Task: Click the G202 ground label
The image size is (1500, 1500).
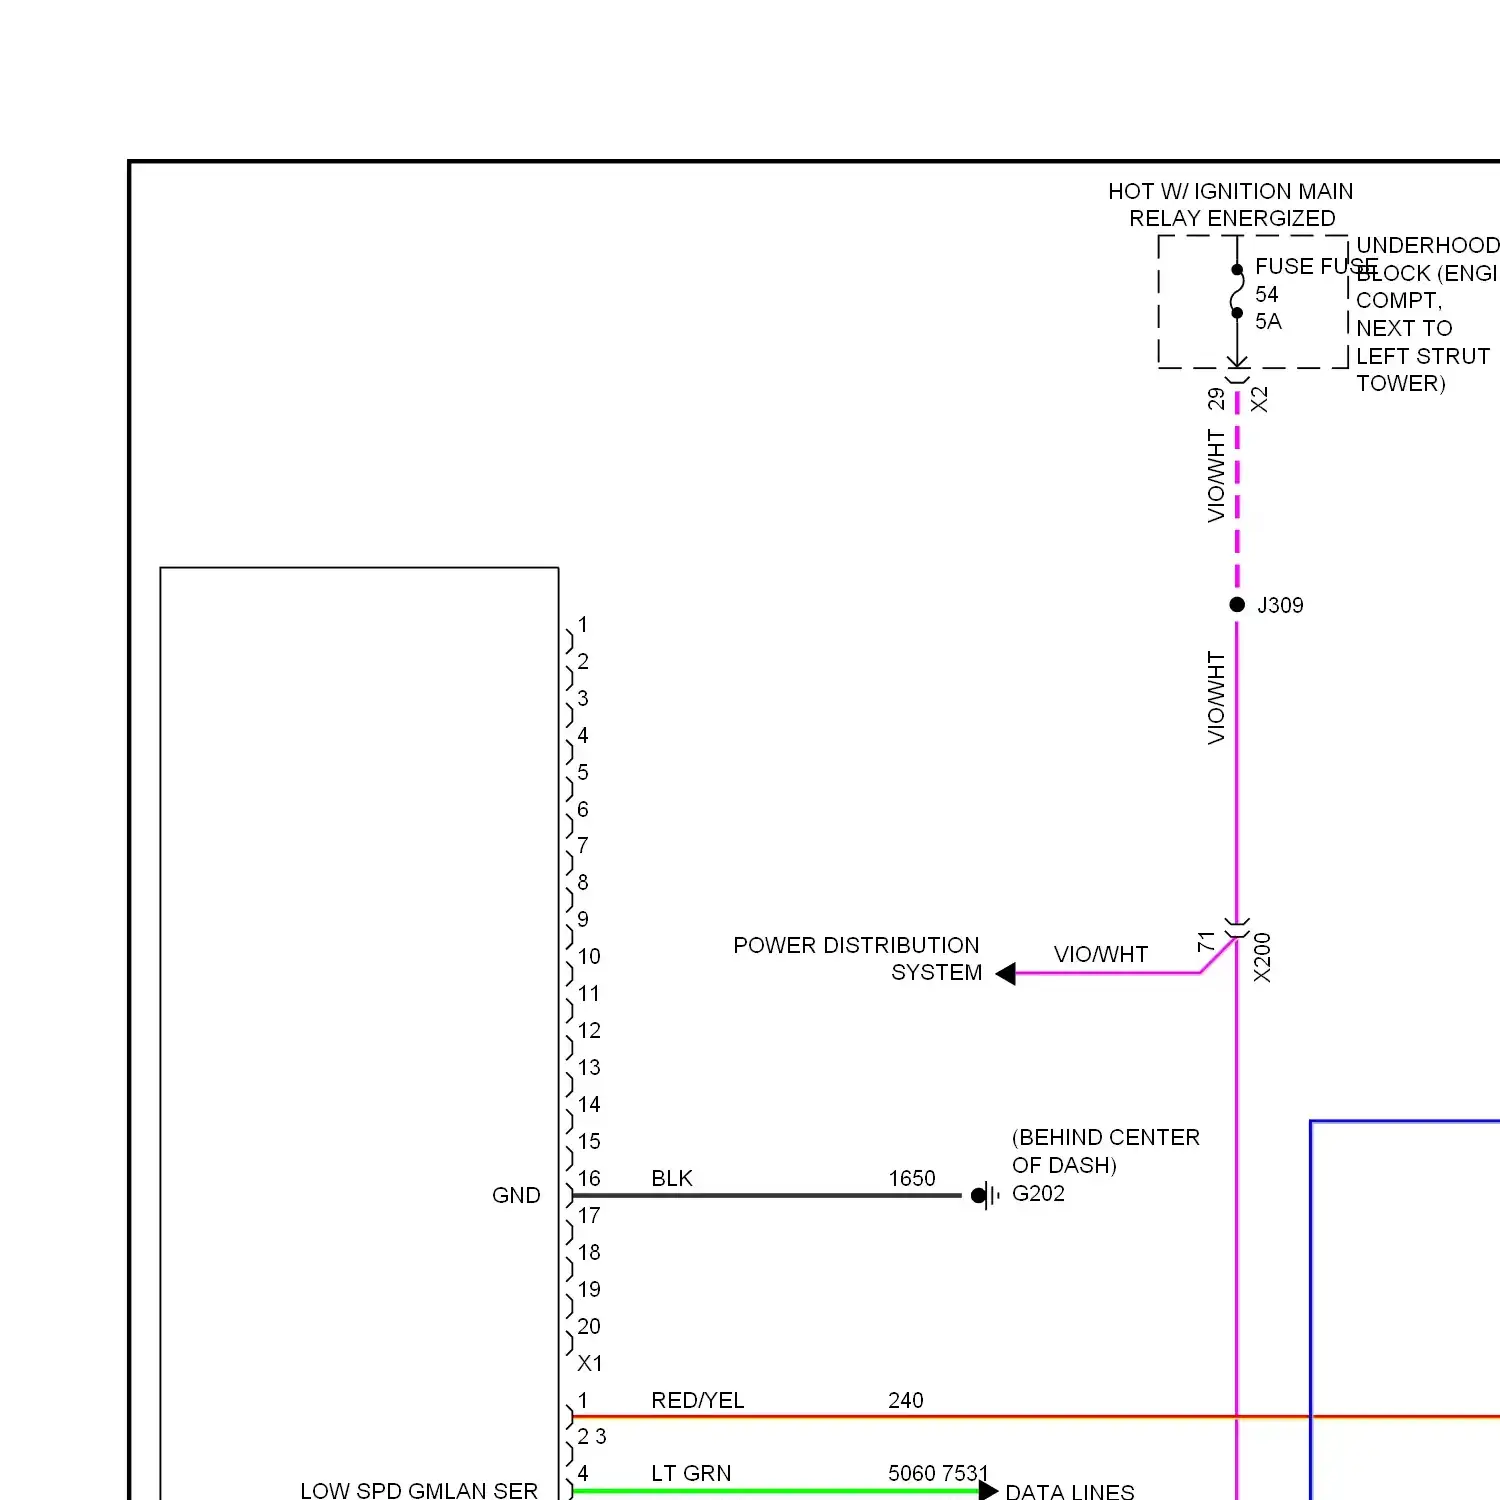Action: tap(1038, 1193)
